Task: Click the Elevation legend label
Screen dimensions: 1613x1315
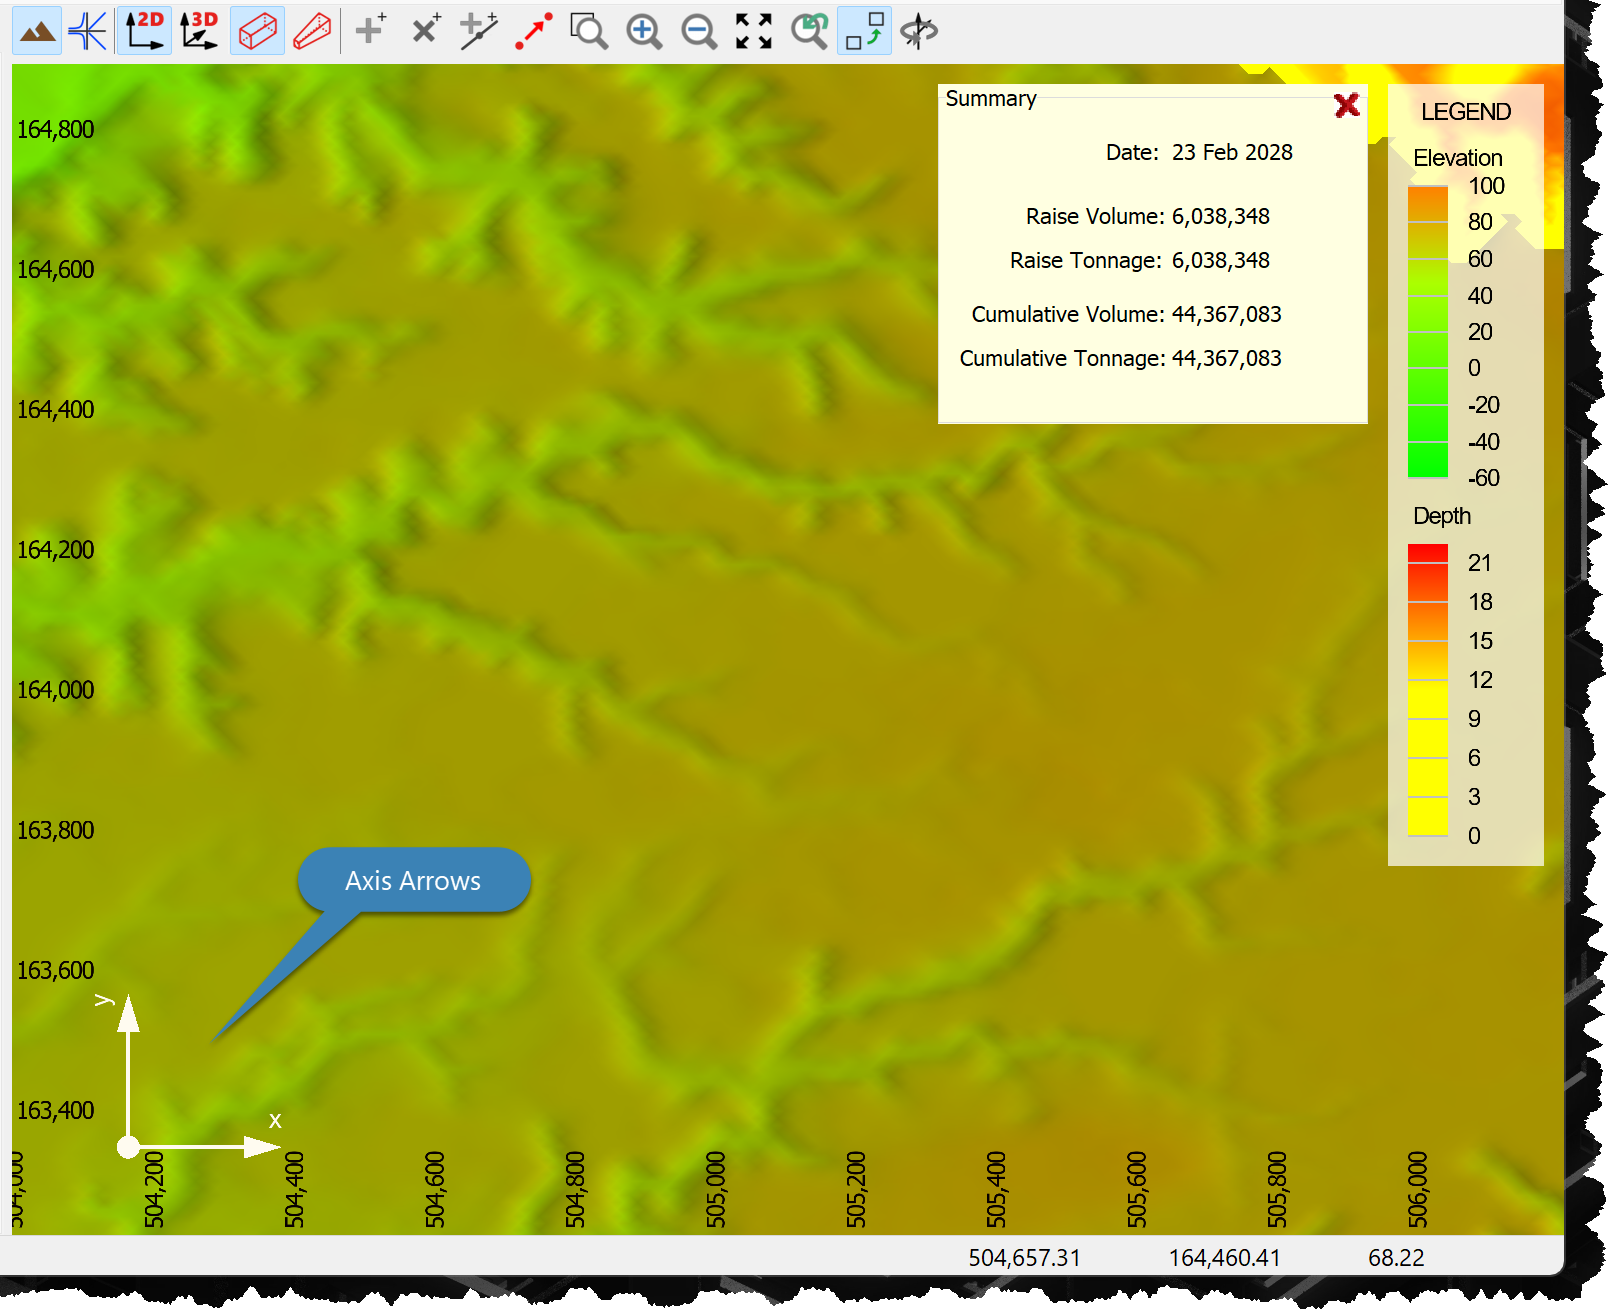Action: click(x=1458, y=158)
